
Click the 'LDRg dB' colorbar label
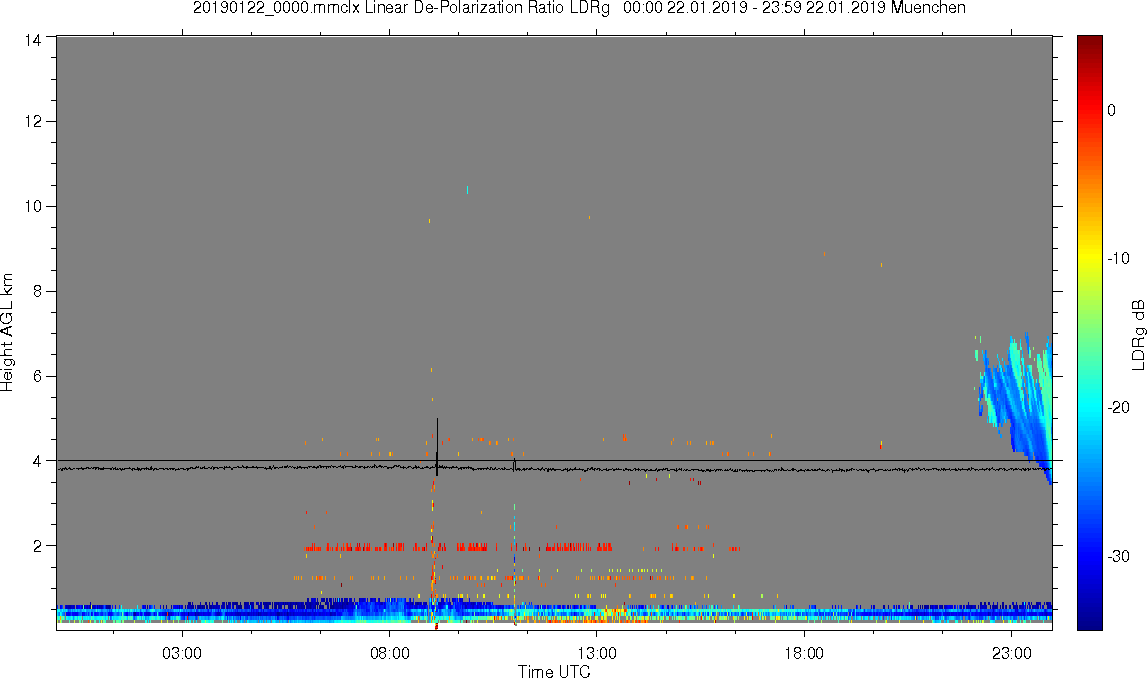pyautogui.click(x=1137, y=334)
